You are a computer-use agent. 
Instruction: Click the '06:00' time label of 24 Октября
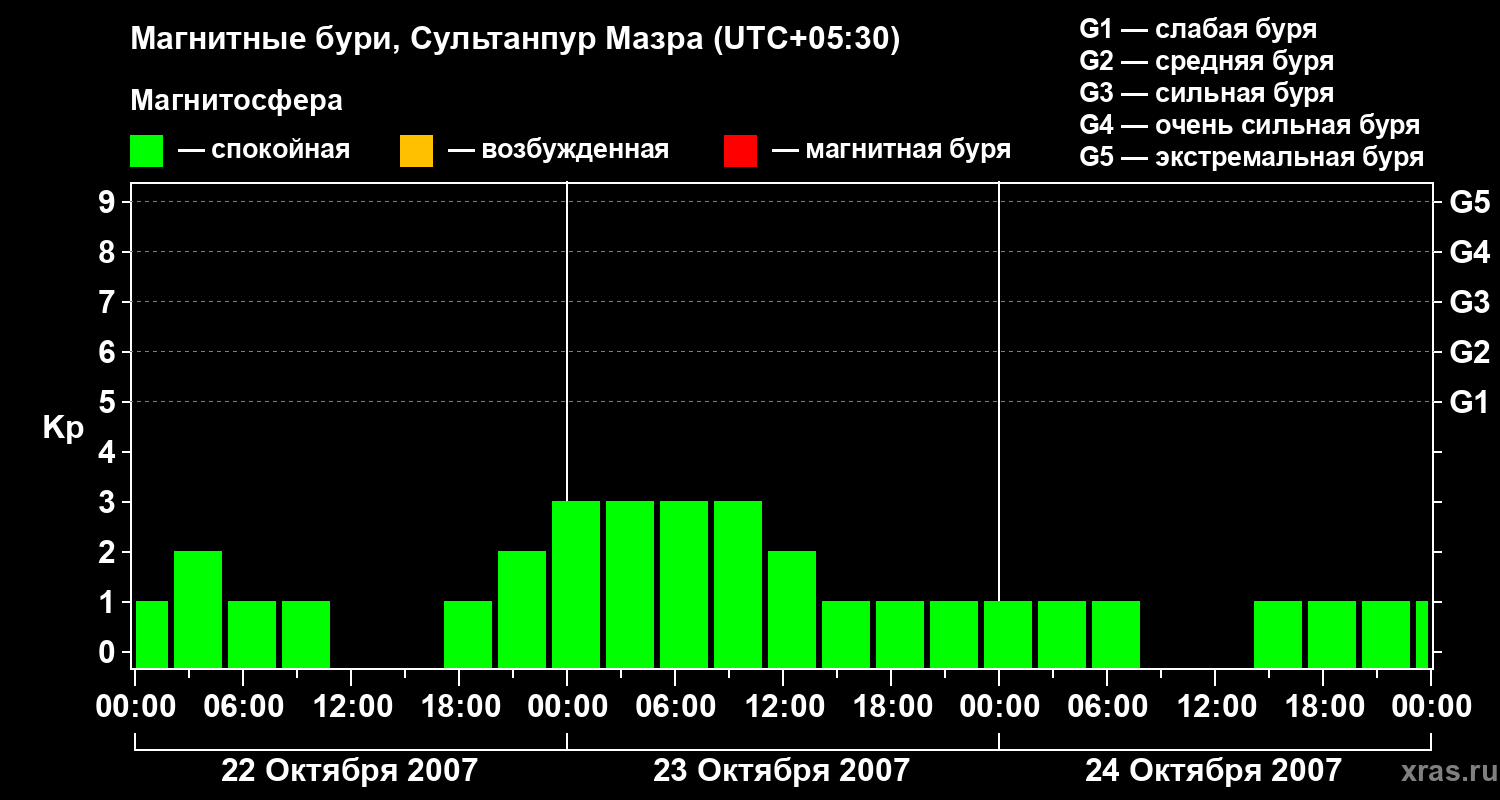[1107, 707]
